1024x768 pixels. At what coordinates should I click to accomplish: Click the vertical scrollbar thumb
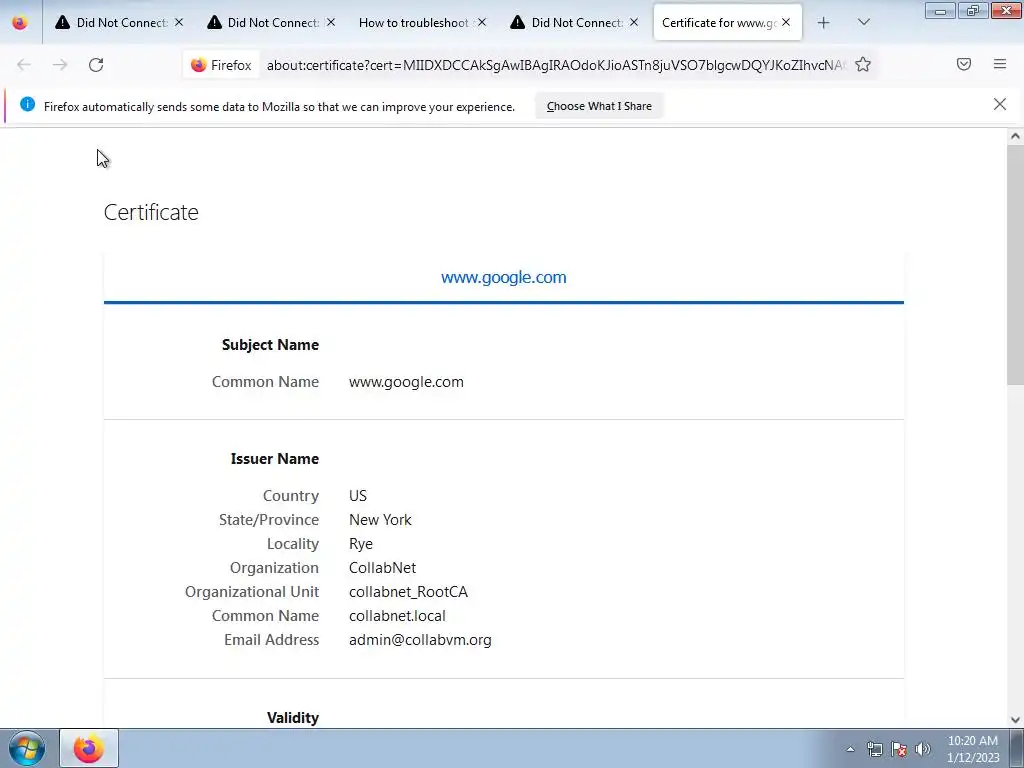click(1015, 264)
